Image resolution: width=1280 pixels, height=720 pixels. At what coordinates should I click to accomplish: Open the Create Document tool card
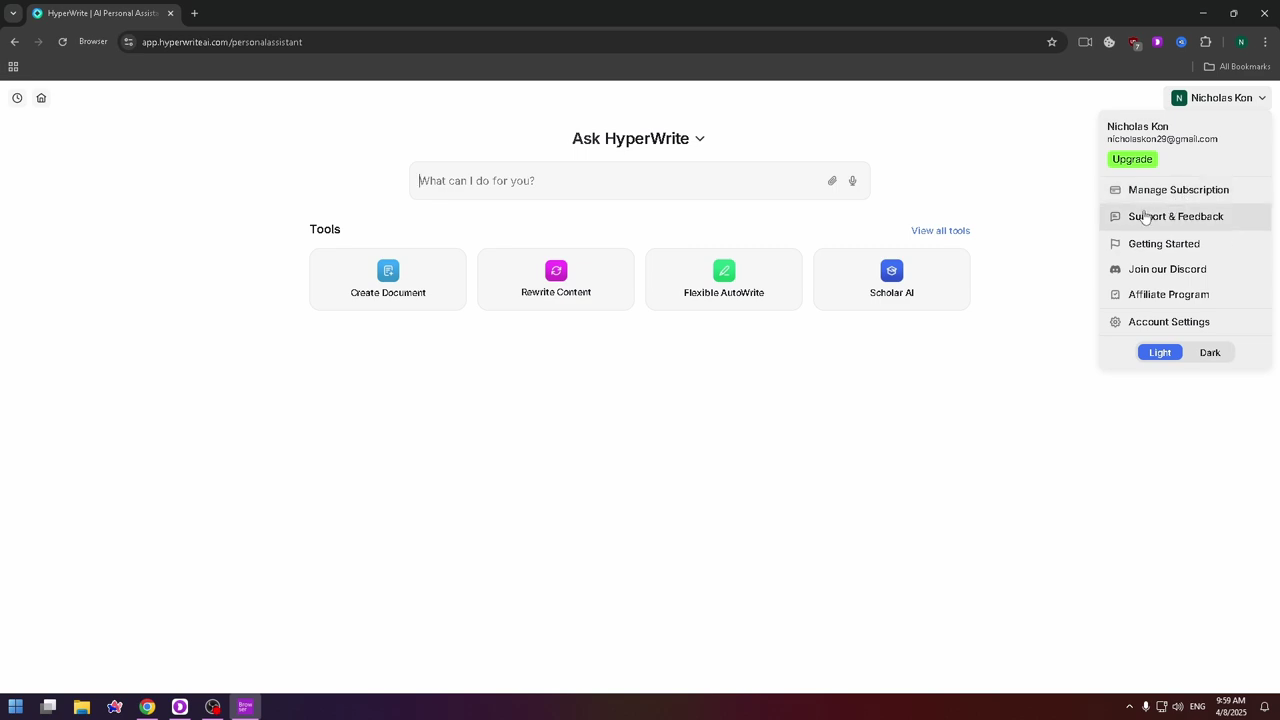[388, 279]
